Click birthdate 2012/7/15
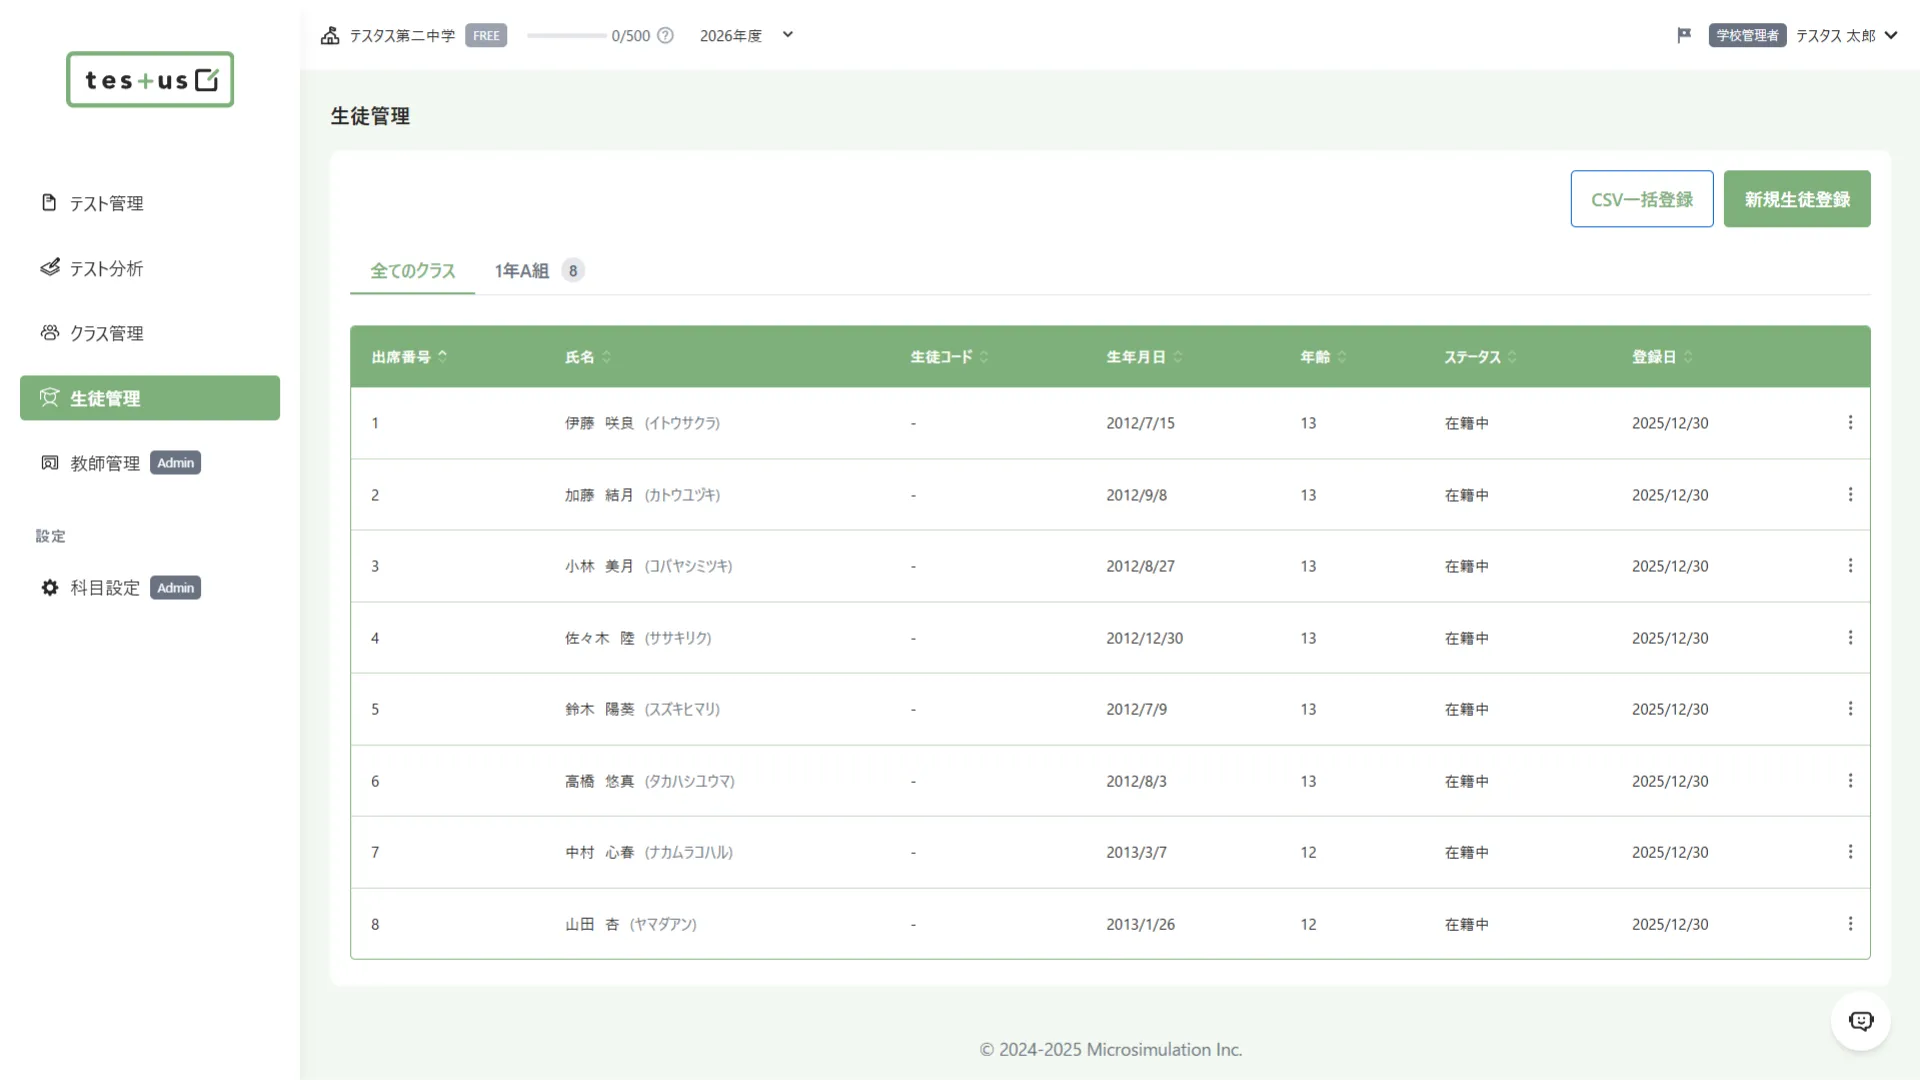Screen dimensions: 1920x1080 click(1140, 423)
